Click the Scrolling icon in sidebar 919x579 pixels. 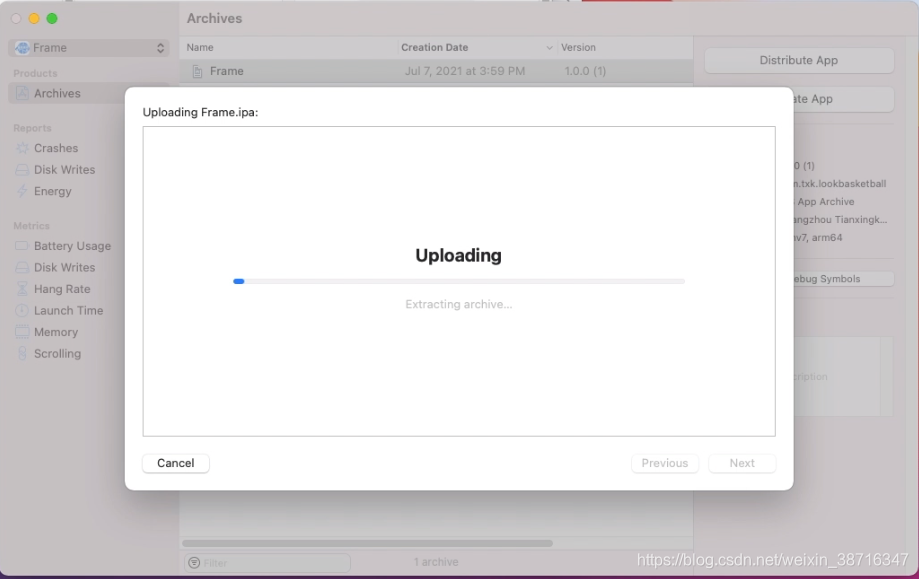point(22,353)
